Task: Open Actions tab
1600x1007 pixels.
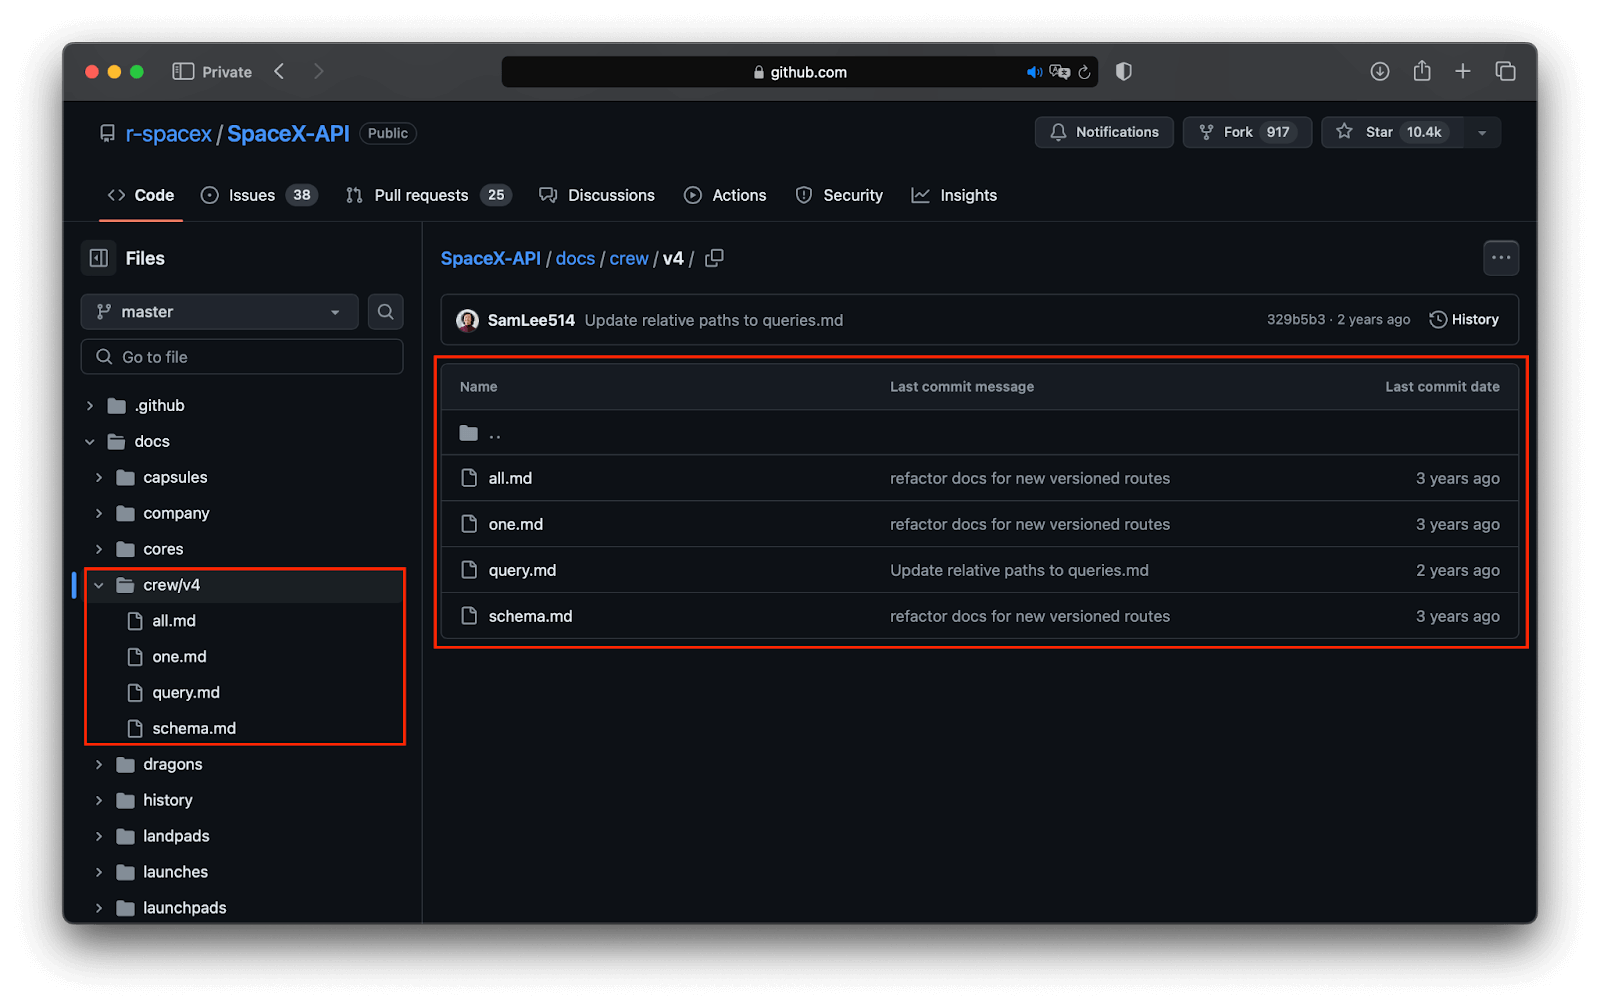Action: [x=725, y=196]
